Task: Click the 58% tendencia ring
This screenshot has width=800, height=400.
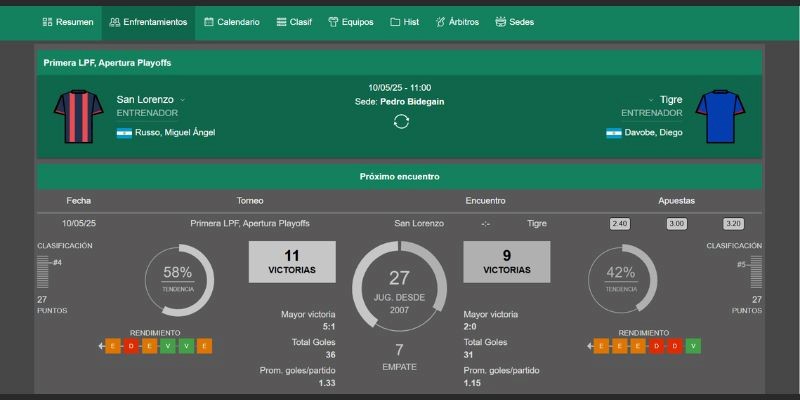Action: (x=179, y=280)
